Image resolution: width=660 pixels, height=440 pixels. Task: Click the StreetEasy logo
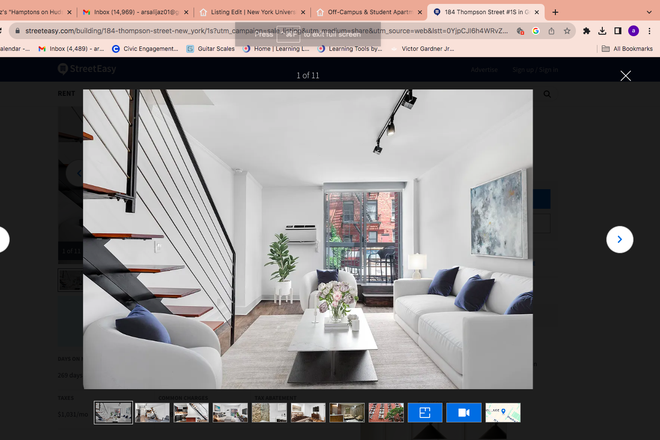tap(87, 69)
